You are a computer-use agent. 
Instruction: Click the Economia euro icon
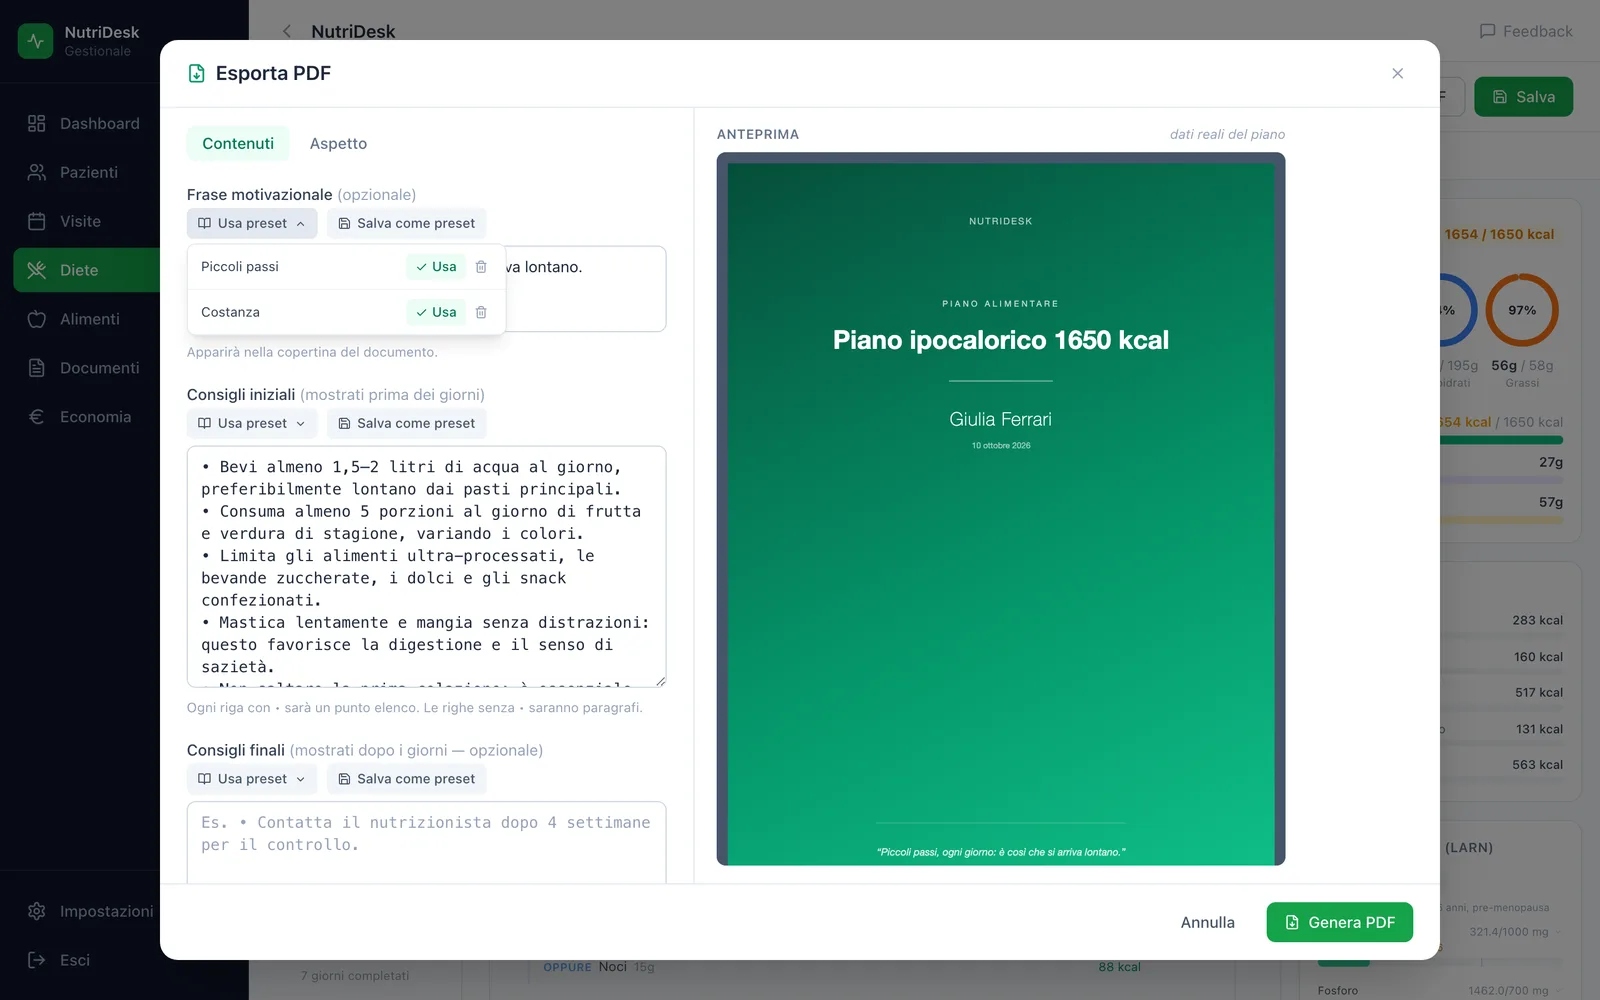click(37, 417)
